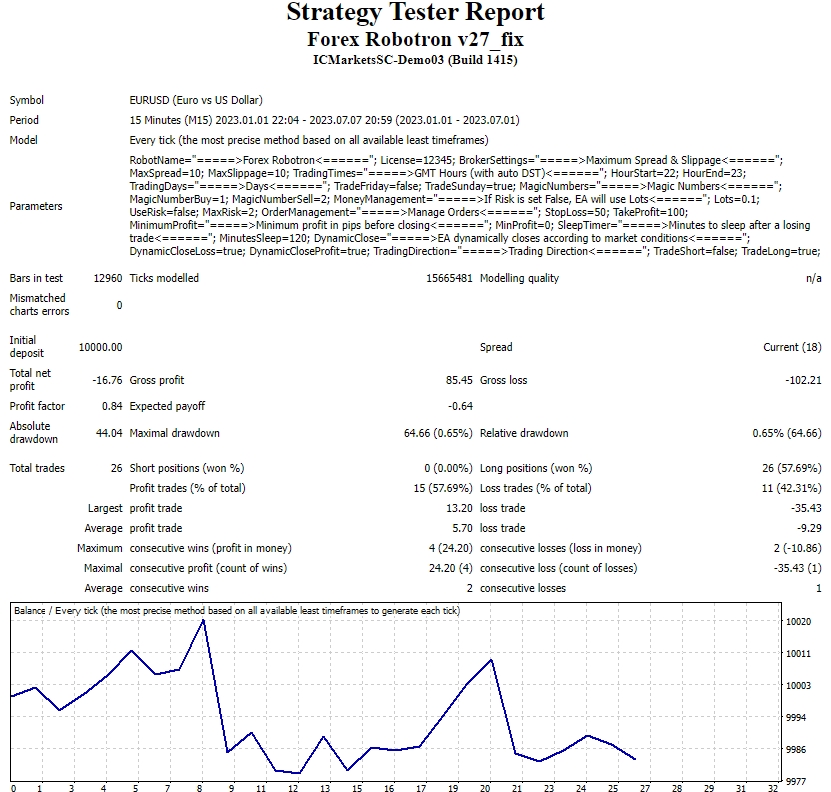Image resolution: width=831 pixels, height=792 pixels.
Task: Click the Profit factor value 0.84
Action: click(112, 406)
